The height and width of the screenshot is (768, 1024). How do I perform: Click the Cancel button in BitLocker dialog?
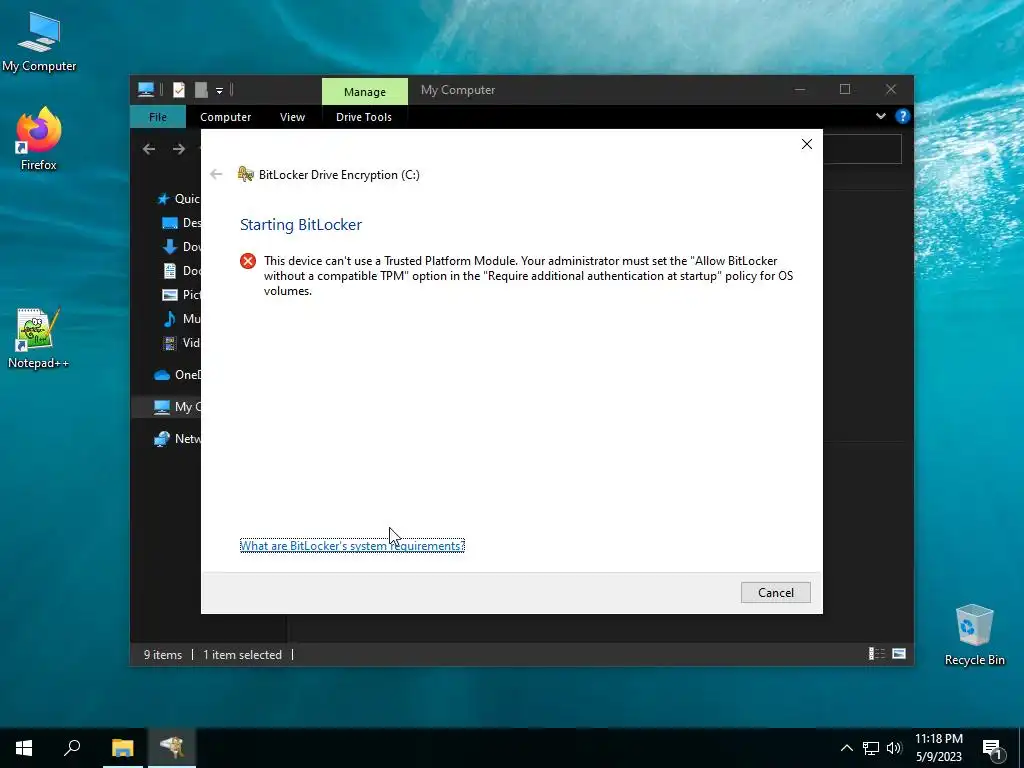pyautogui.click(x=775, y=592)
